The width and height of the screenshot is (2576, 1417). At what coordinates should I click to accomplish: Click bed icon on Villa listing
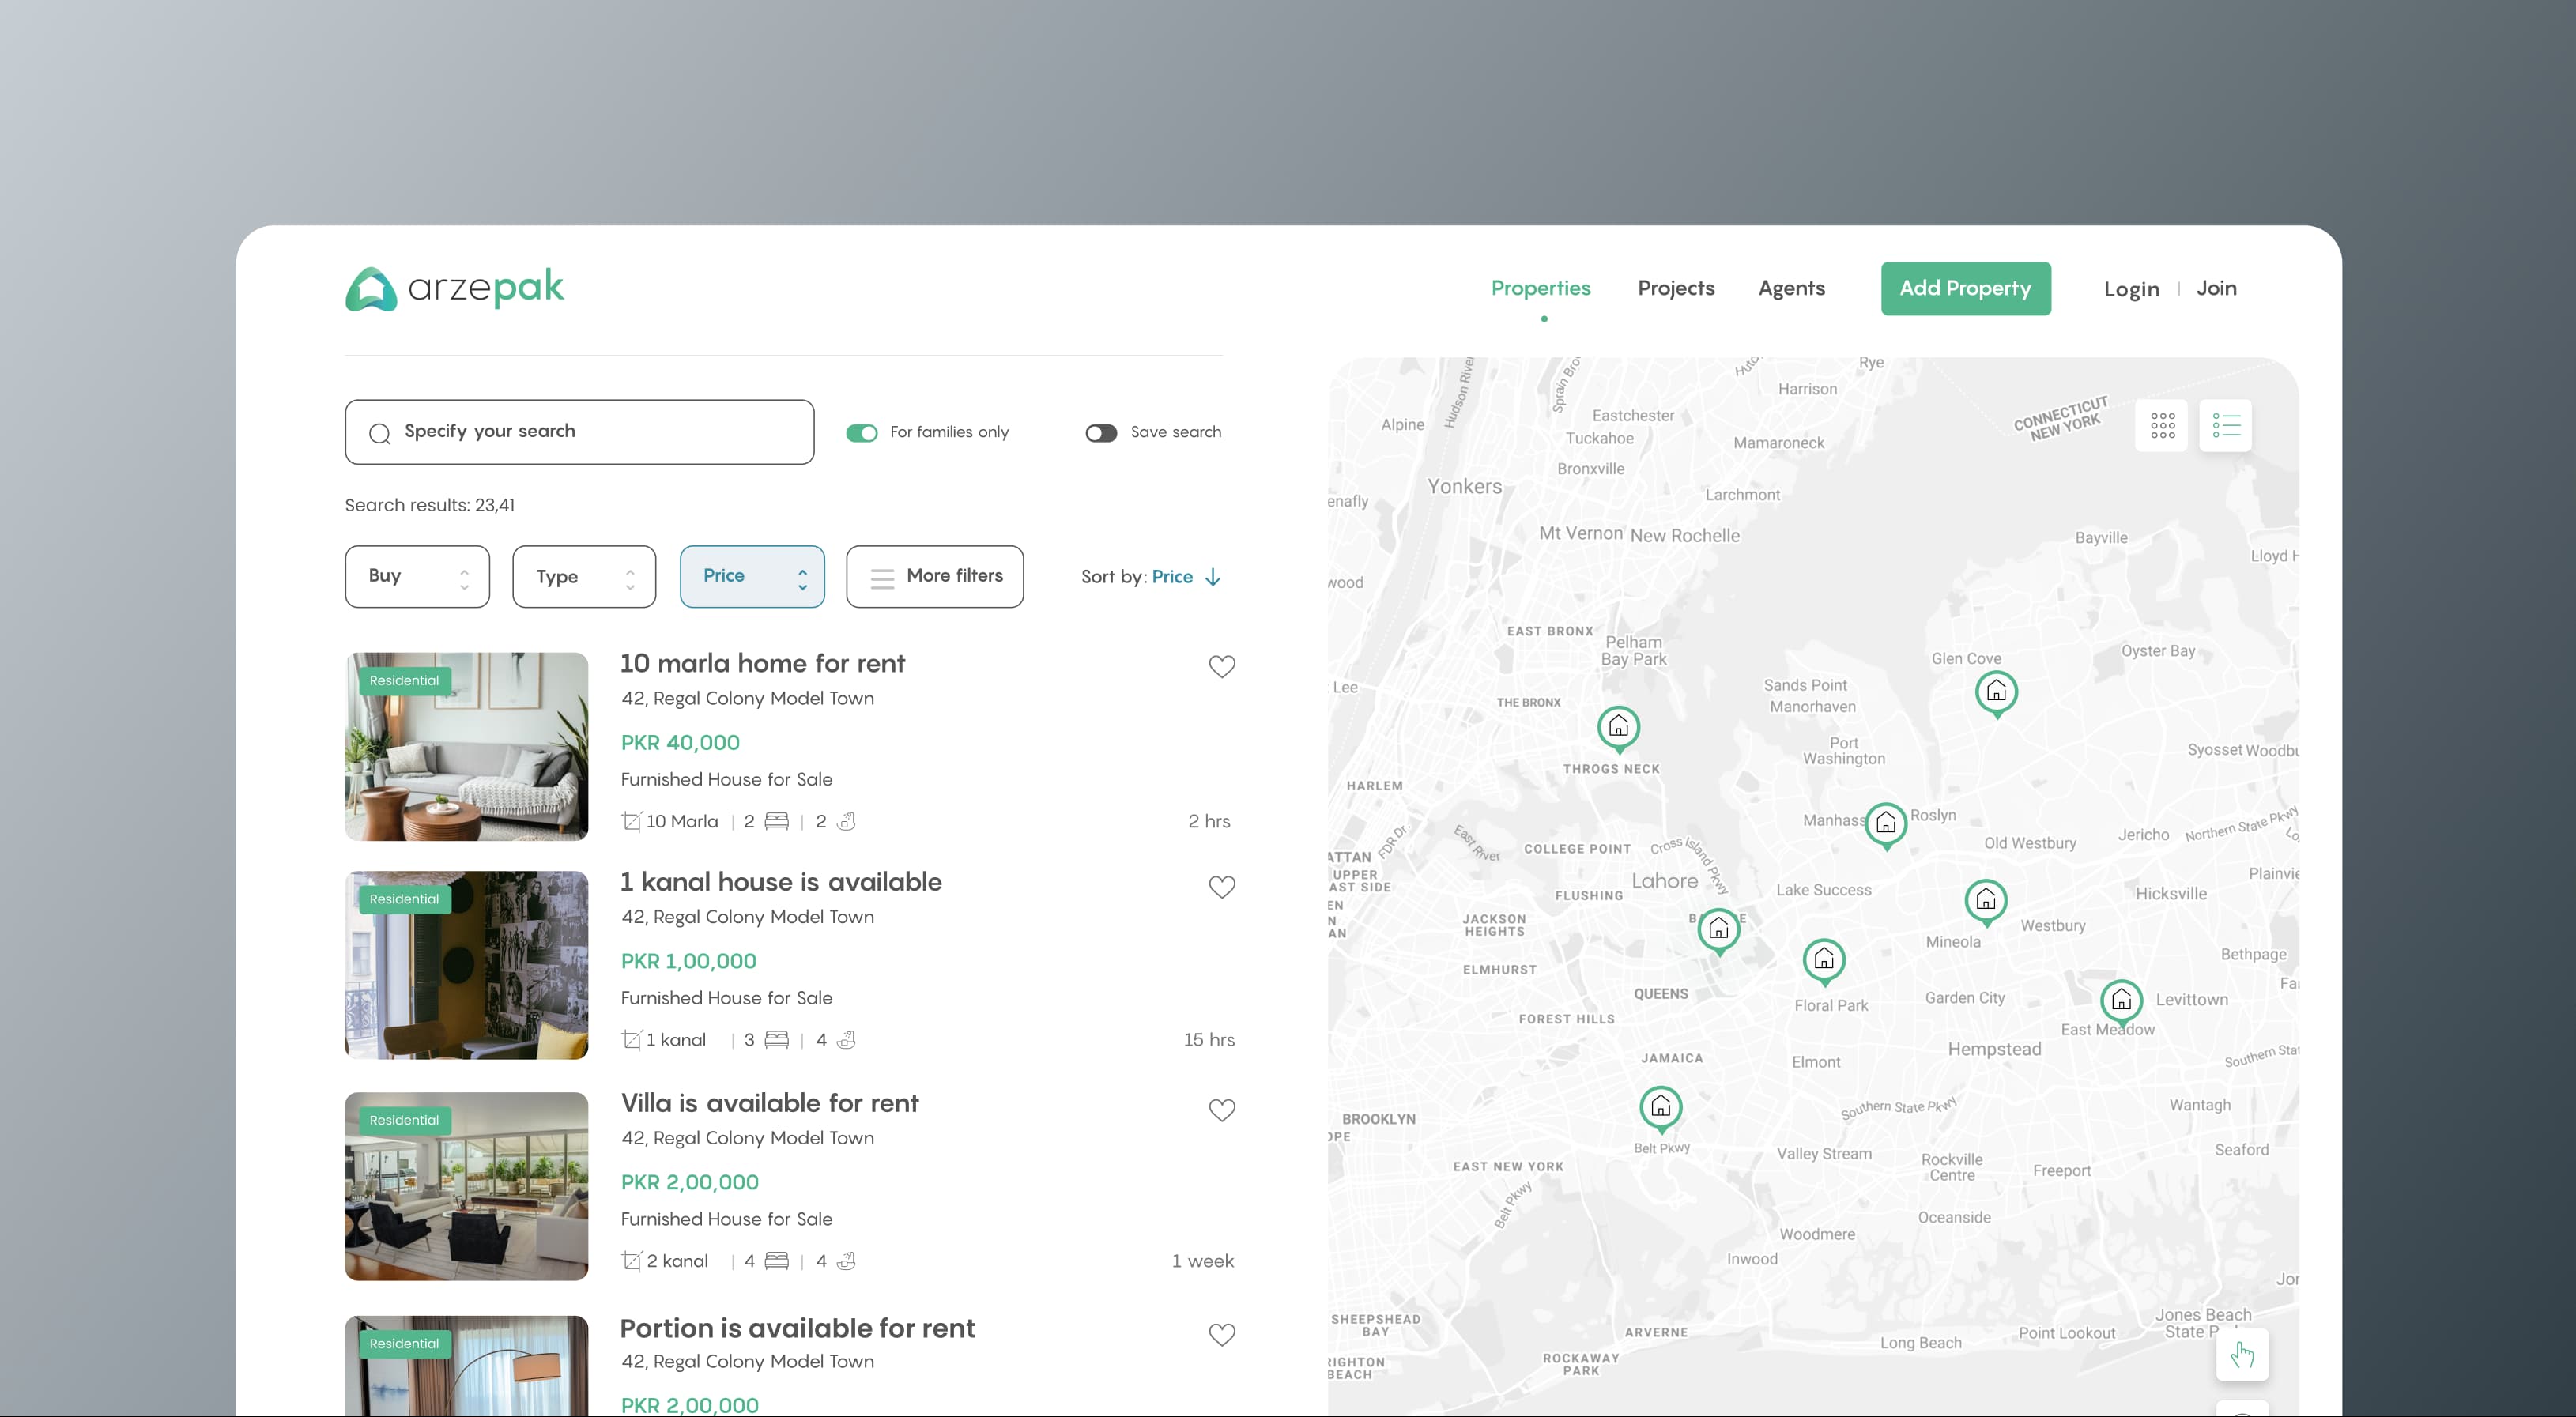point(776,1261)
